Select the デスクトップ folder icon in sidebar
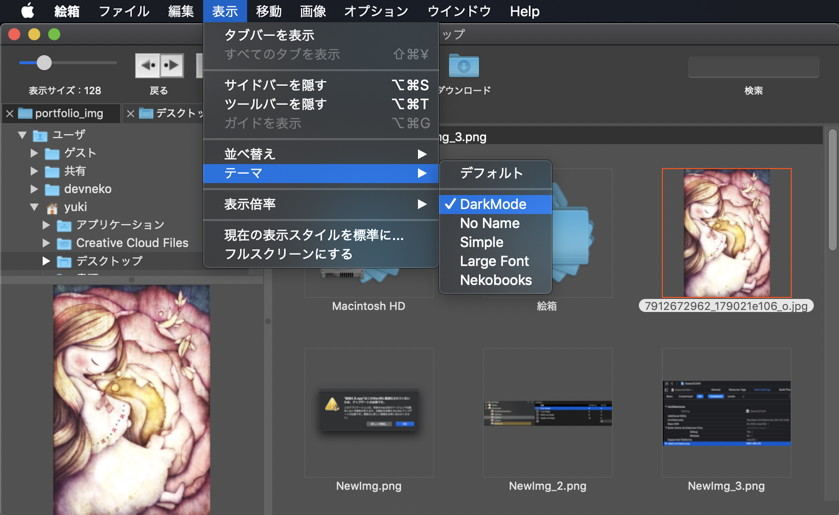This screenshot has width=839, height=515. pos(64,261)
